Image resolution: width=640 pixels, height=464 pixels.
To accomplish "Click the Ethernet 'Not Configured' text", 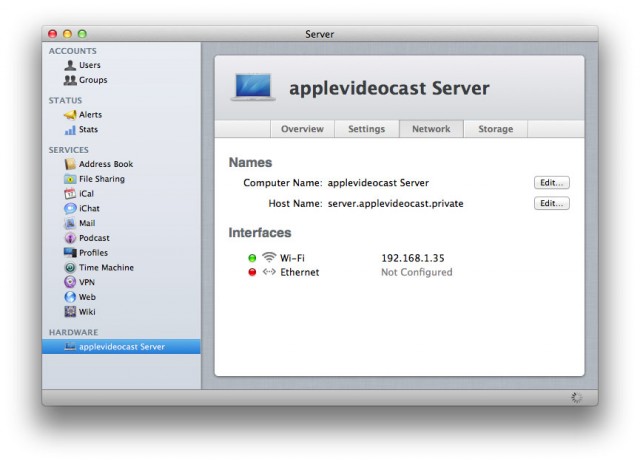I will point(417,272).
